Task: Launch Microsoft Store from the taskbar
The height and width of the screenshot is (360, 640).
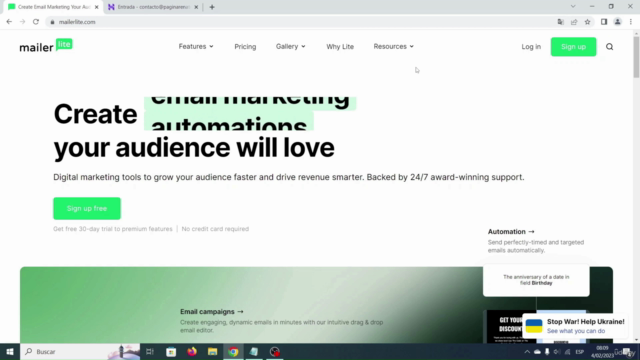Action: click(x=171, y=351)
